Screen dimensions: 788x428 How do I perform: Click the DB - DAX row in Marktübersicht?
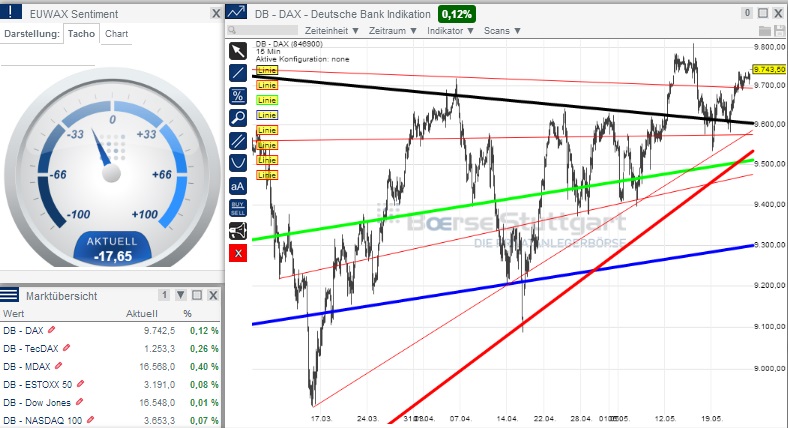pos(110,331)
